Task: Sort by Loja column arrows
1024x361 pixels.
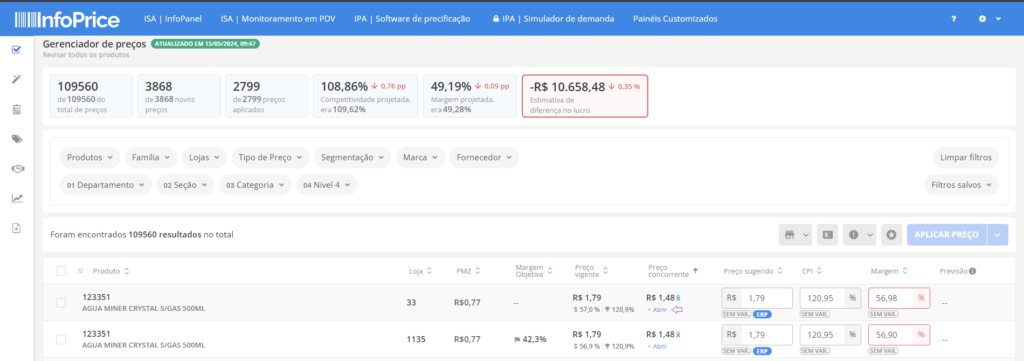Action: click(429, 271)
